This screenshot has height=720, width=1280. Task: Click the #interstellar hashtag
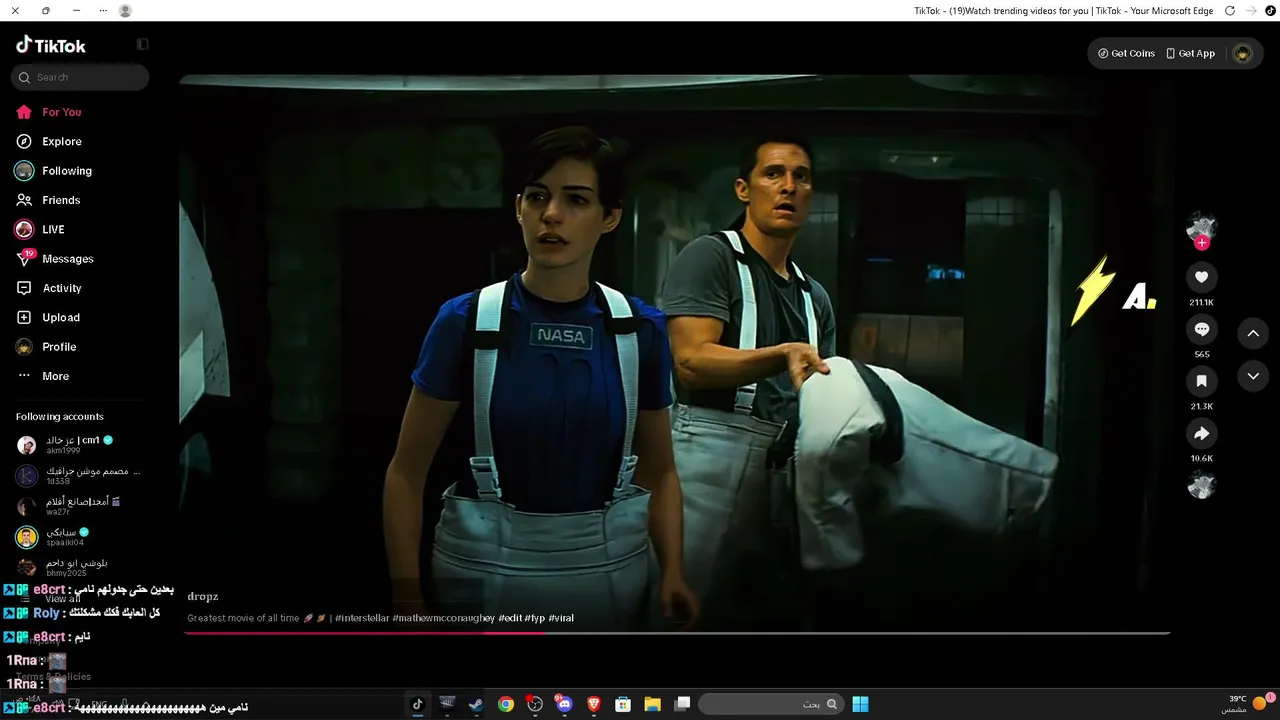362,618
